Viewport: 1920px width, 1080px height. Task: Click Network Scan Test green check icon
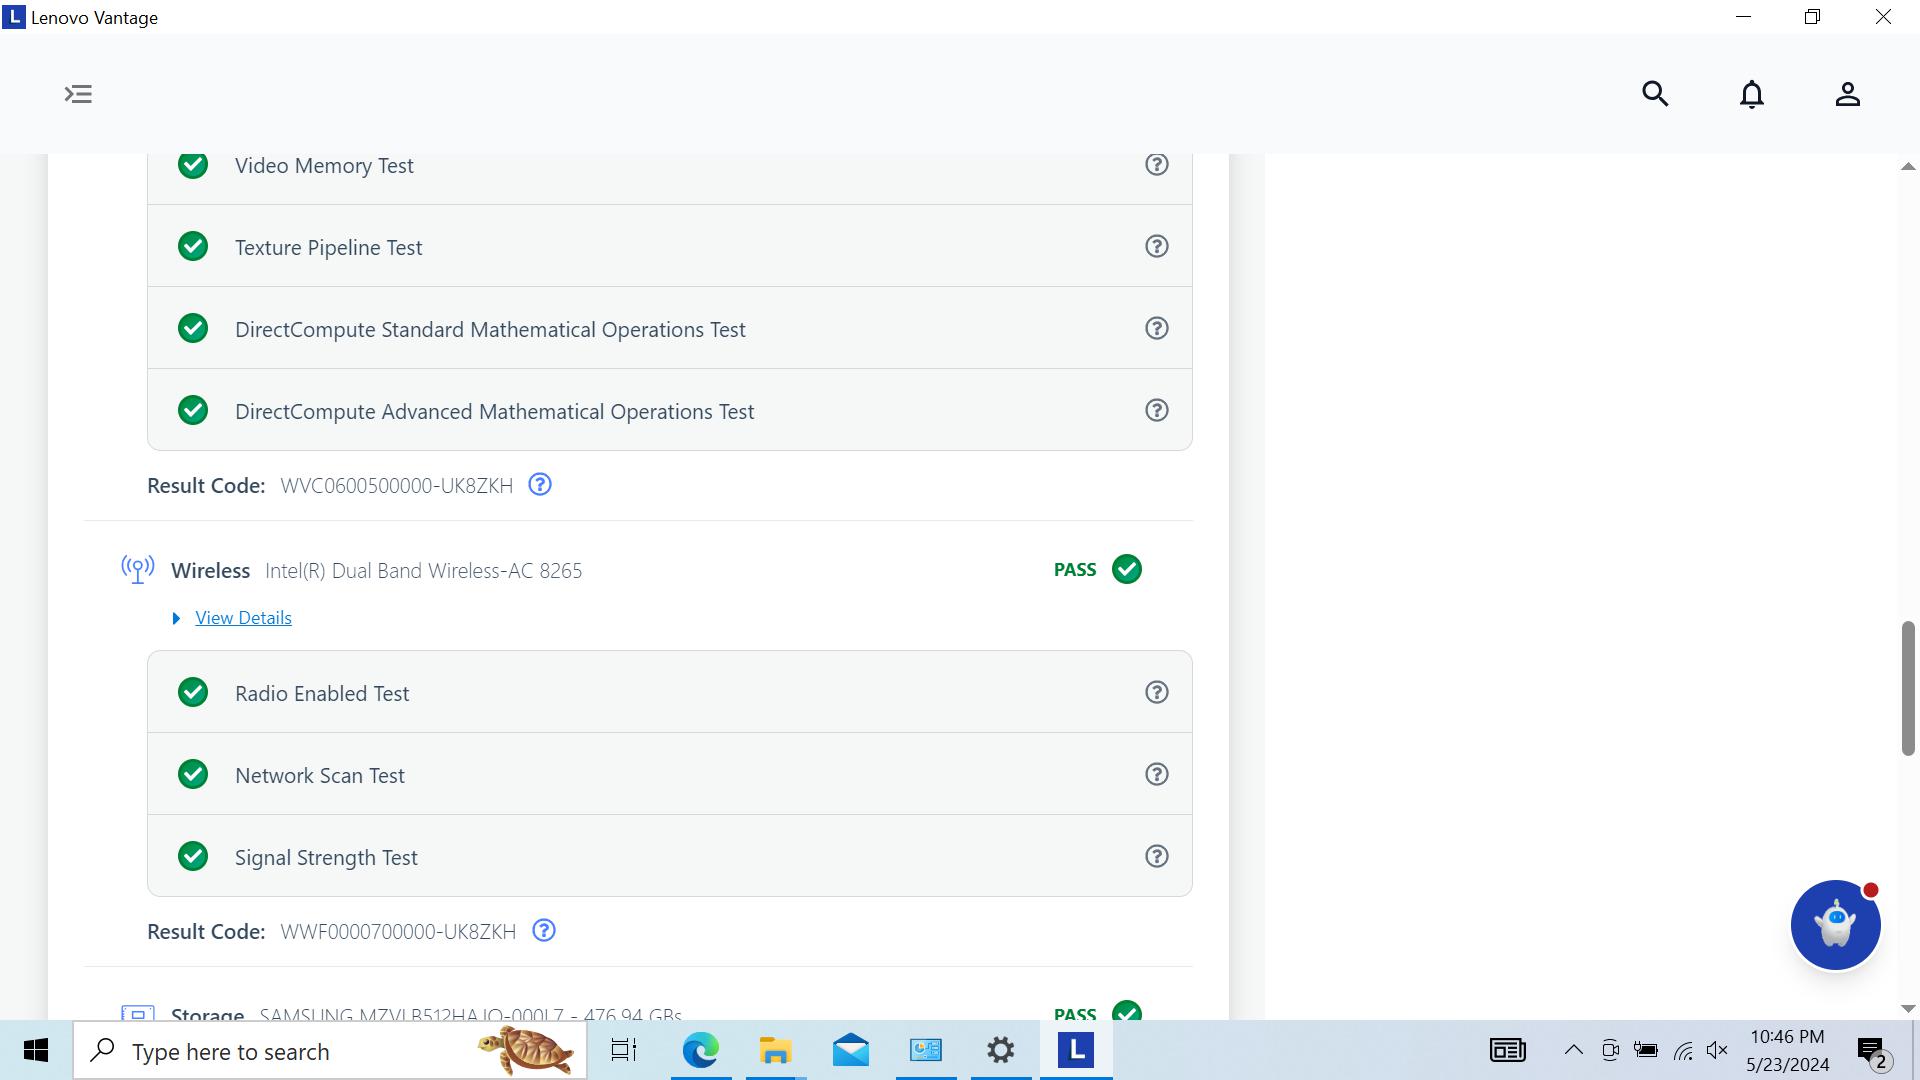coord(193,775)
